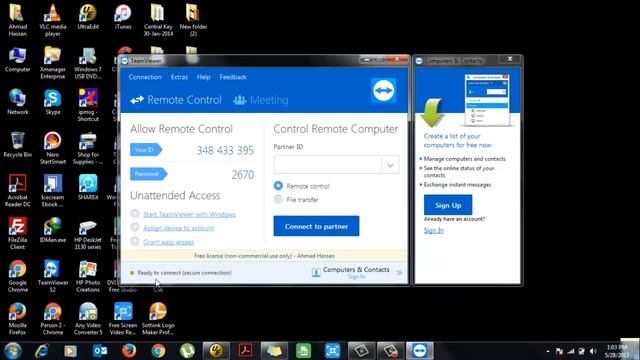The image size is (640, 360).
Task: Open TeamViewer 12 desktop shortcut
Action: tap(53, 276)
